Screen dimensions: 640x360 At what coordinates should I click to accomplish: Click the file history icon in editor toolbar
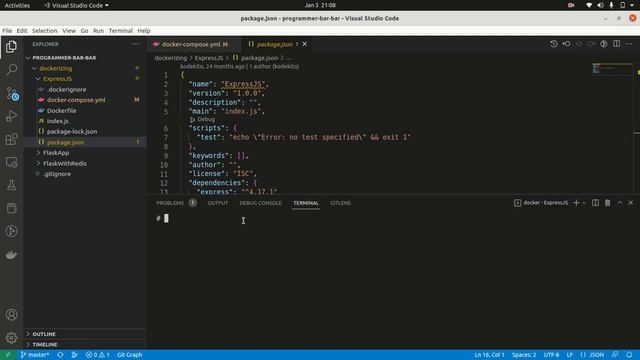(x=553, y=44)
